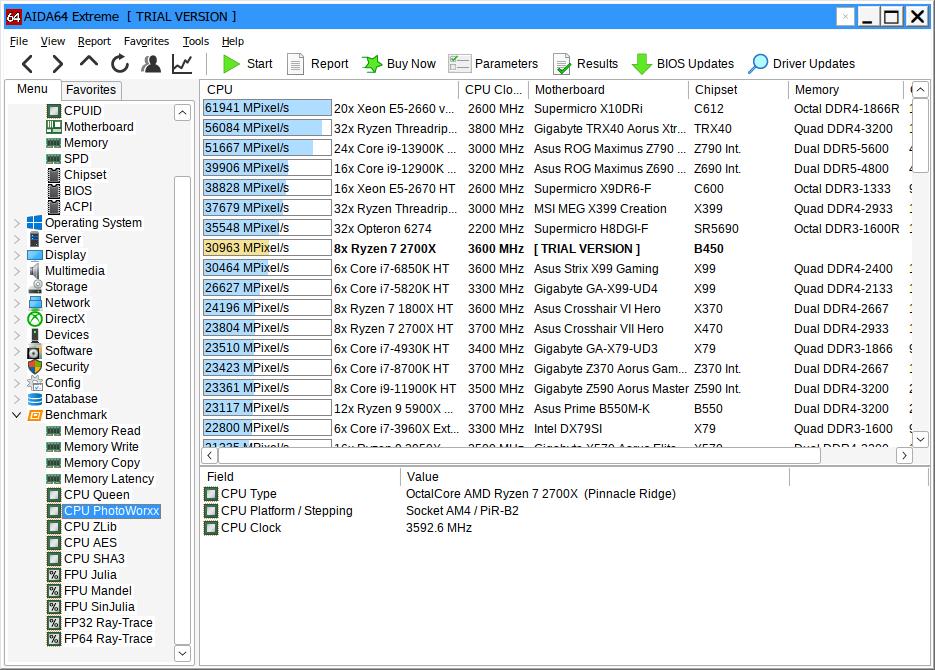Screen dimensions: 935x670
Task: Click the Buy Now button
Action: [x=399, y=64]
